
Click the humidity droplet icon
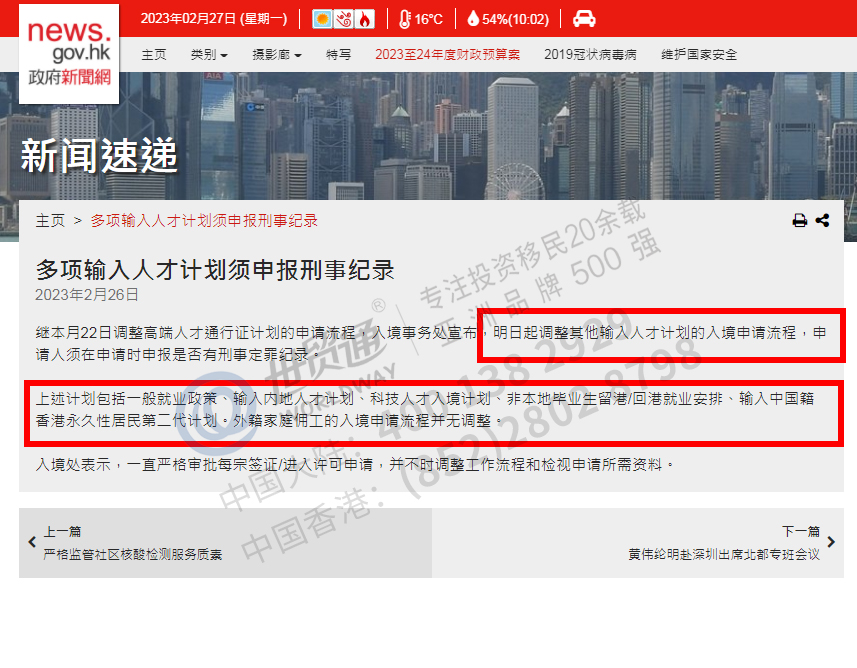(473, 19)
